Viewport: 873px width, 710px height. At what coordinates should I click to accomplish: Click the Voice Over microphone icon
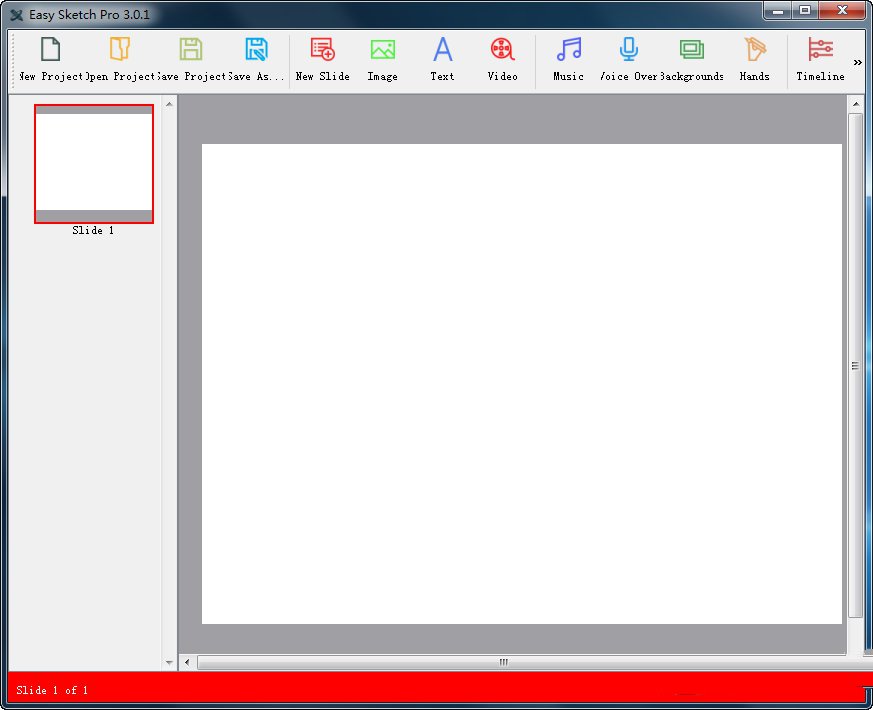[x=628, y=50]
